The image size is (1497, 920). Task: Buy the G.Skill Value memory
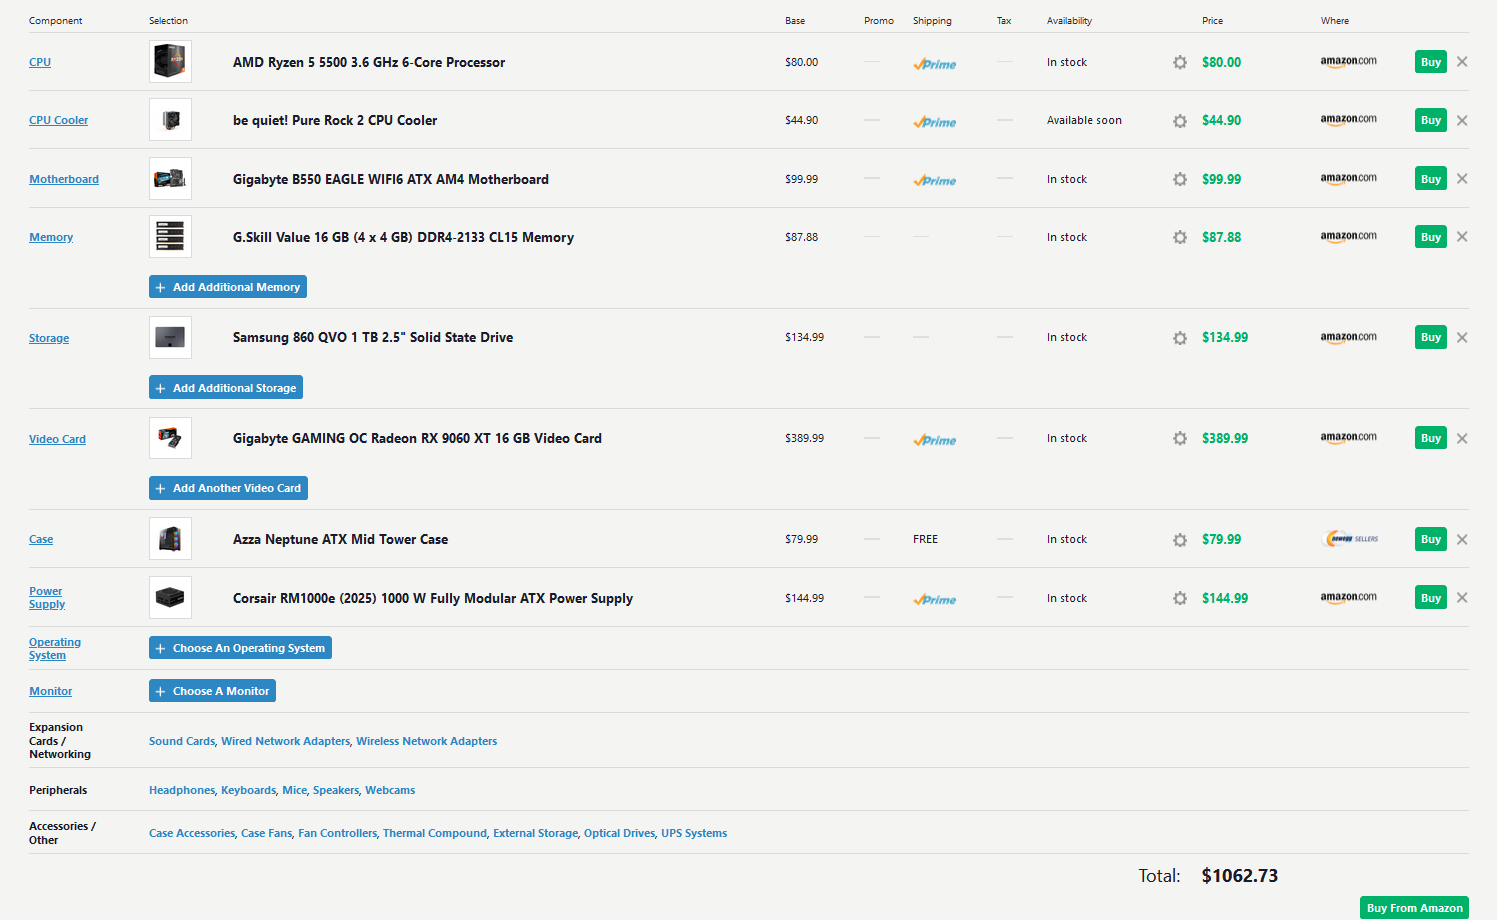click(1431, 237)
